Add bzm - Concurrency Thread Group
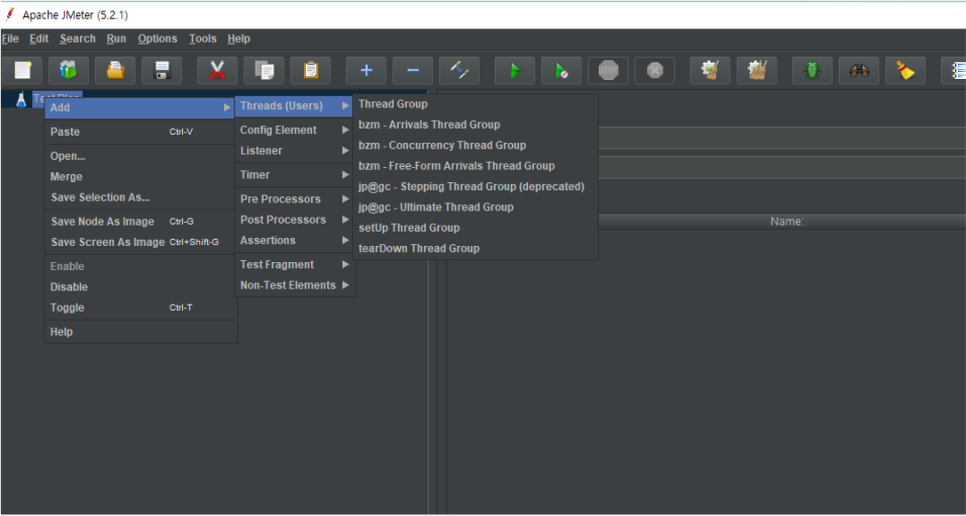The image size is (966, 516). [475, 145]
